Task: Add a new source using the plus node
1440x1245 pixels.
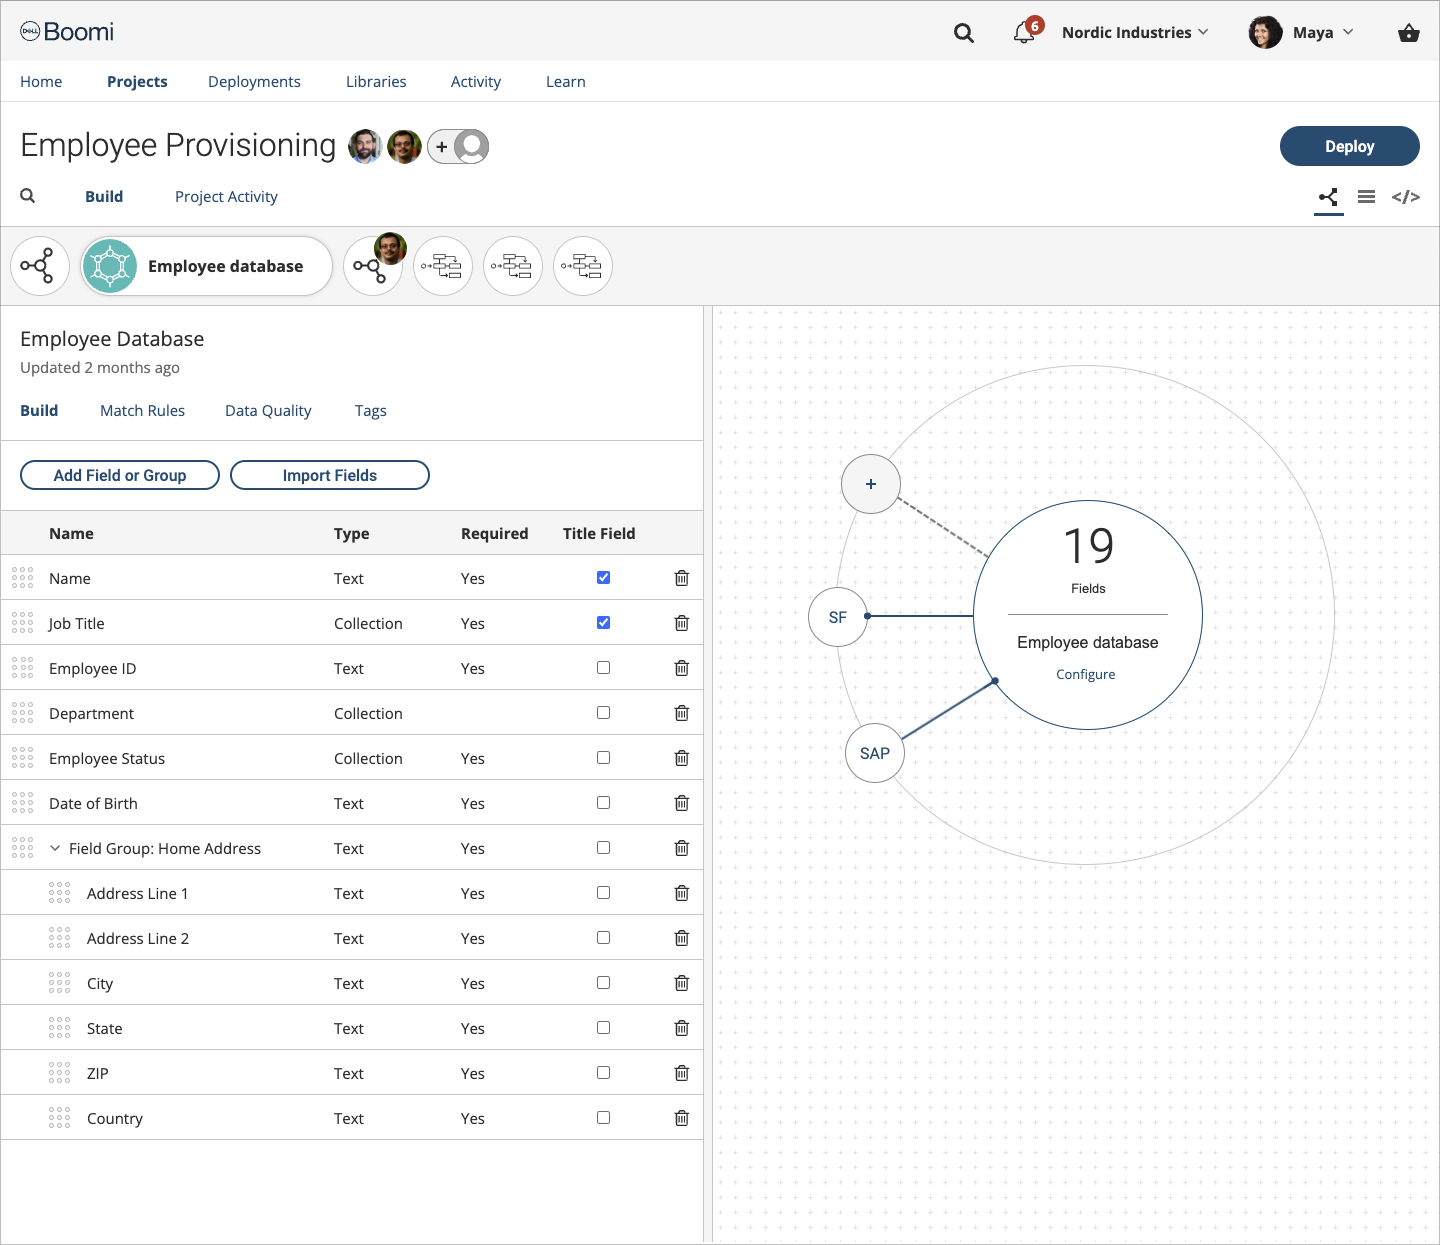Action: tap(871, 484)
